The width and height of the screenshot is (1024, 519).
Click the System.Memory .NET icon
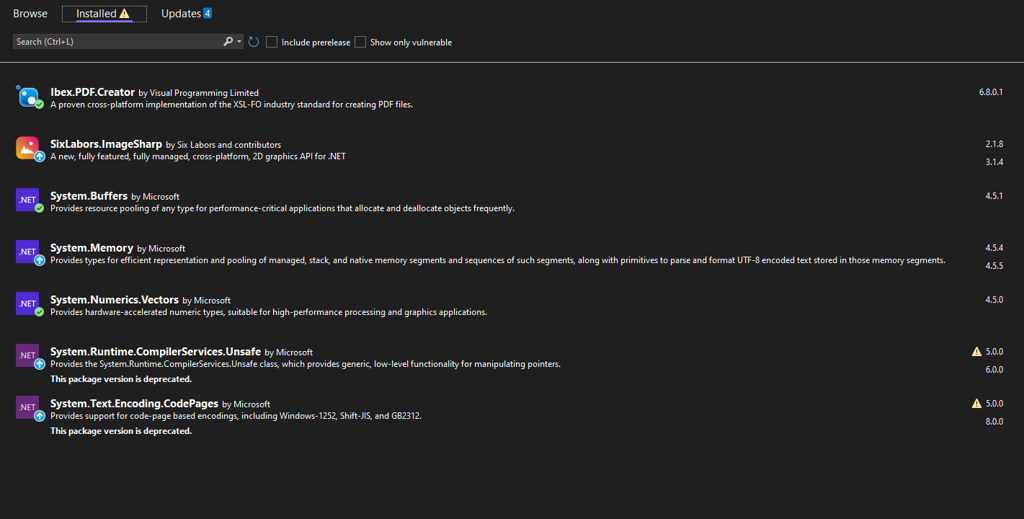[x=28, y=253]
